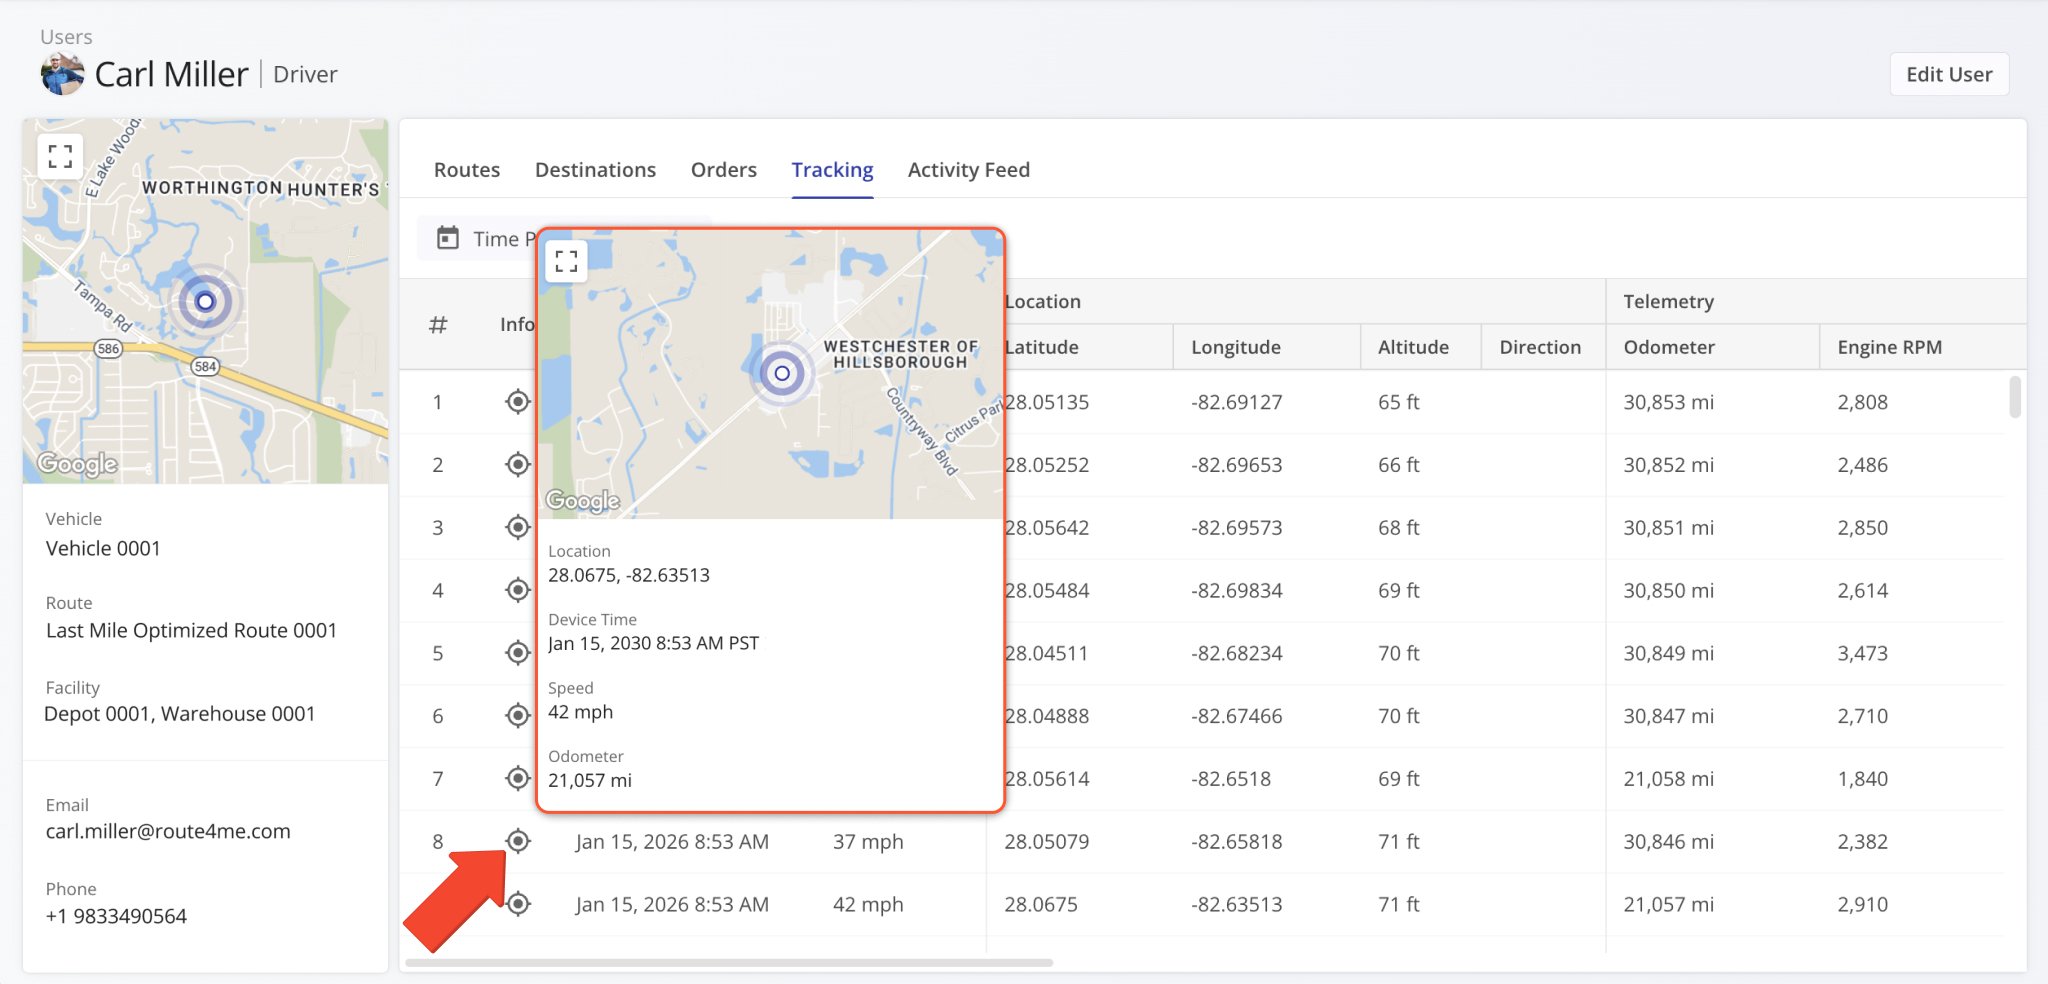Click the location target icon in row 3

pos(517,527)
